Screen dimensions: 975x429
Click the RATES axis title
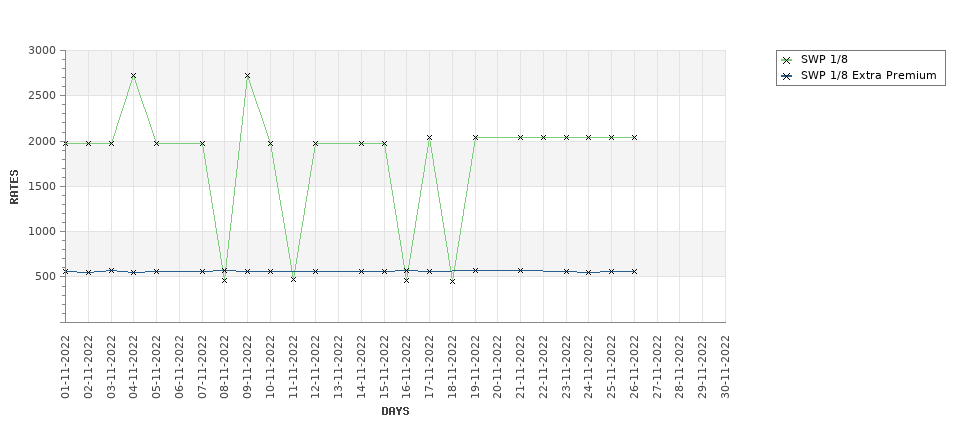tap(14, 187)
